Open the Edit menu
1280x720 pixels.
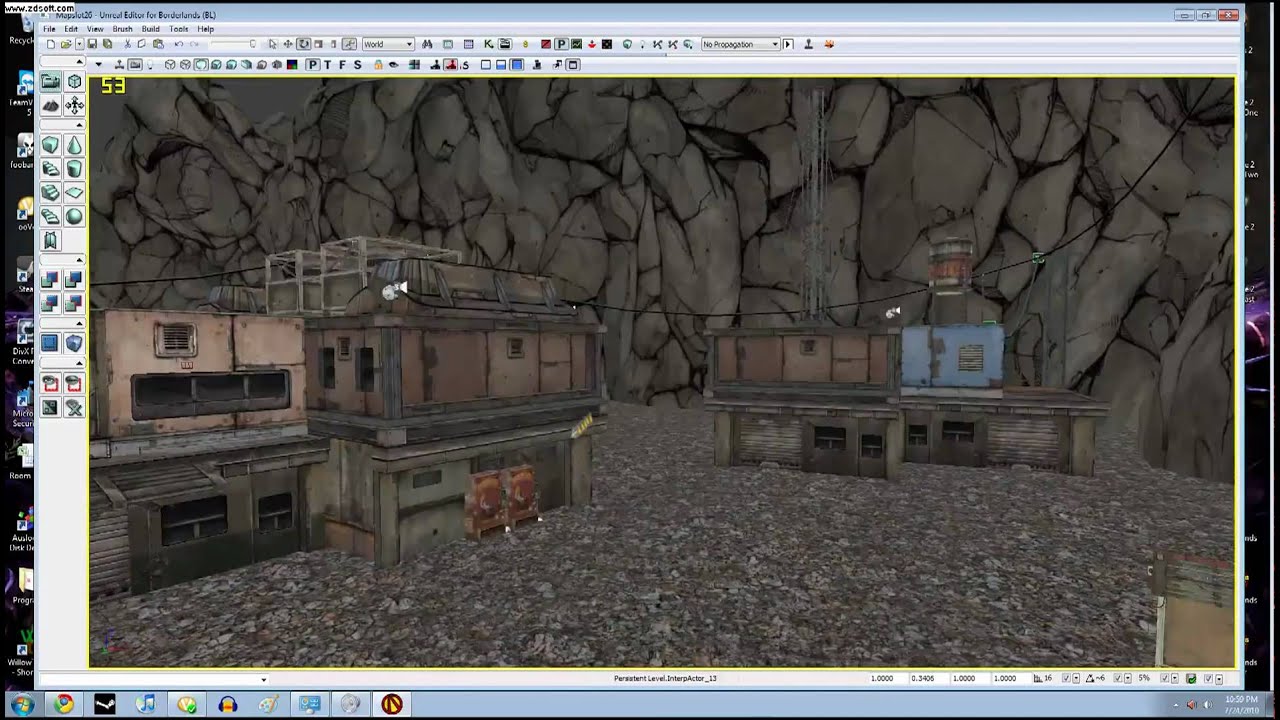click(71, 29)
